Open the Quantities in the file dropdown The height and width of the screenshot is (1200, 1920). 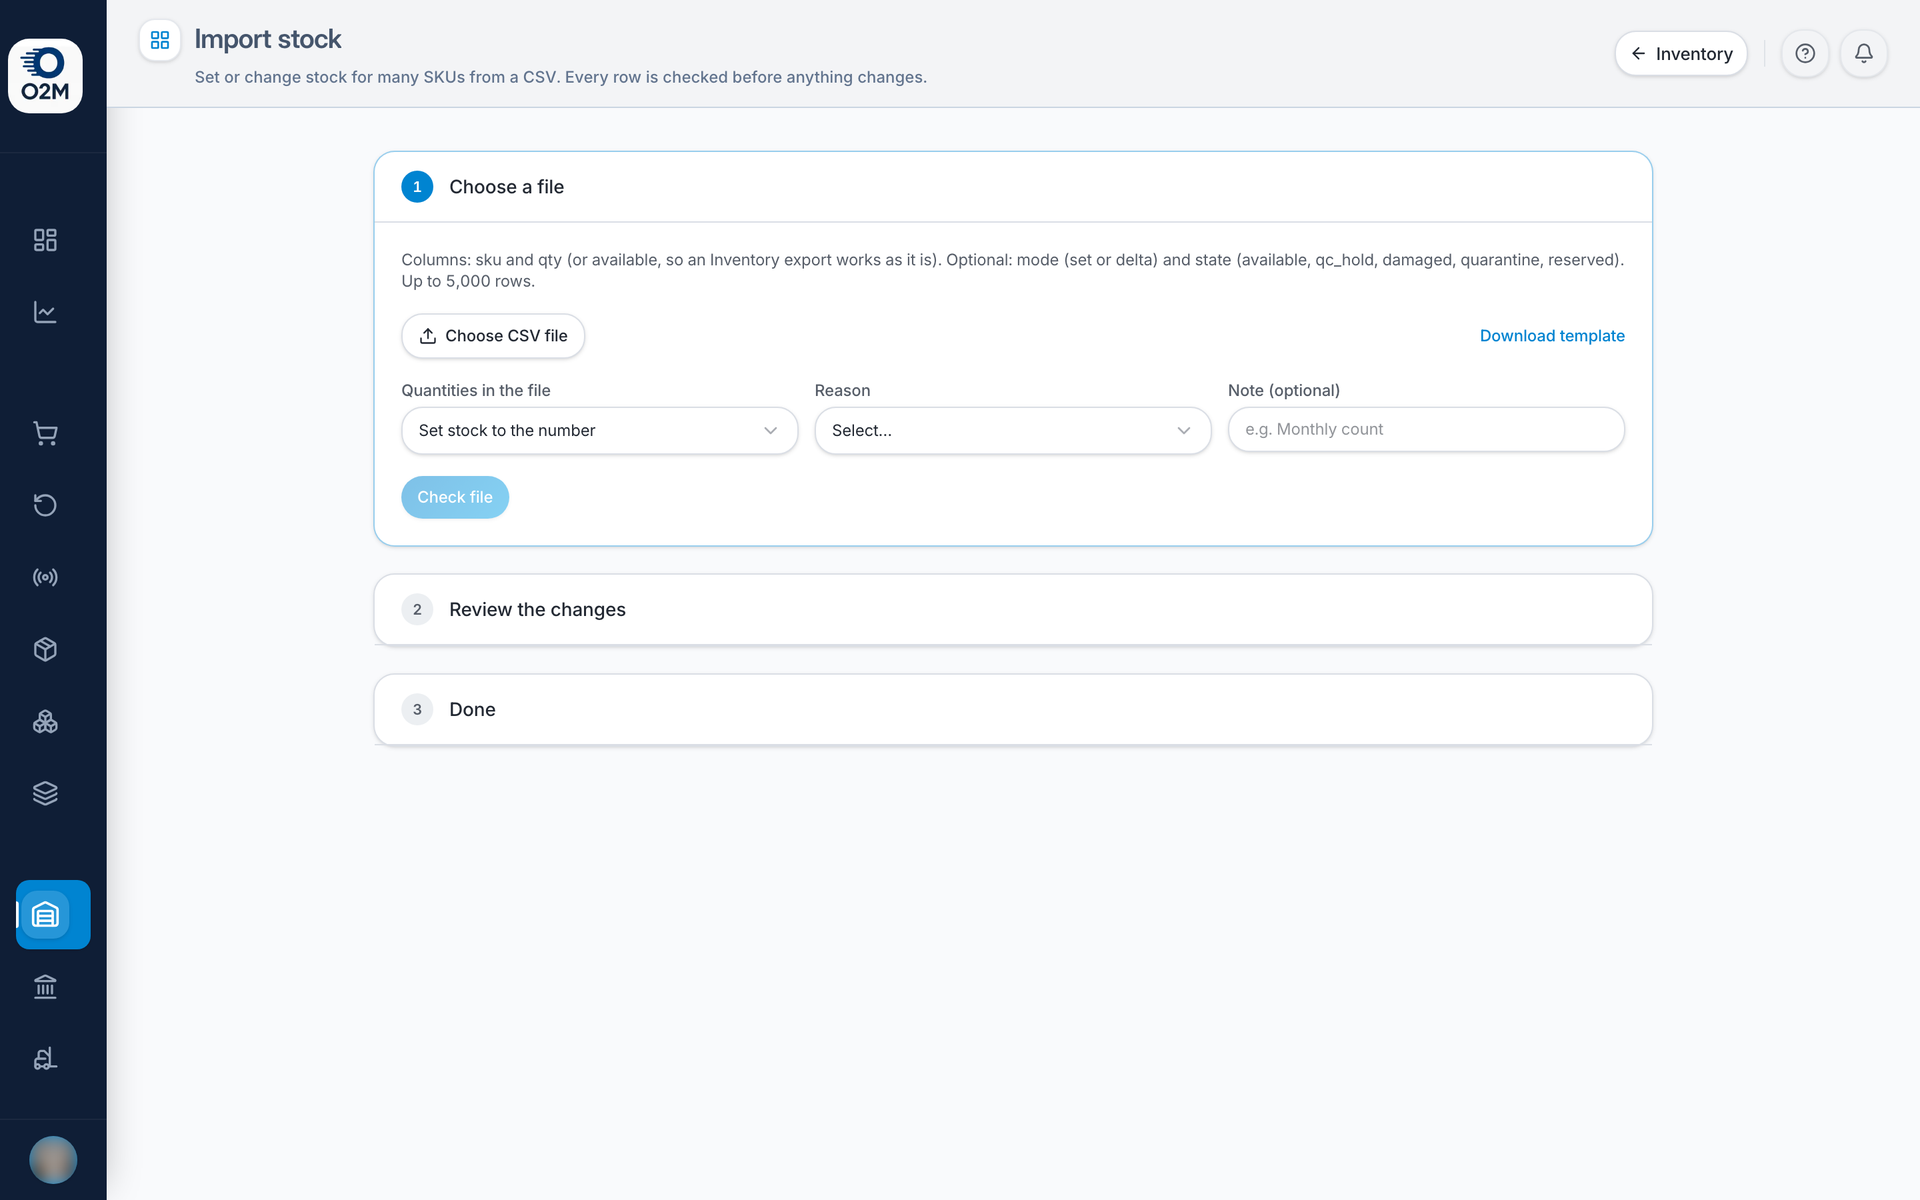click(599, 430)
